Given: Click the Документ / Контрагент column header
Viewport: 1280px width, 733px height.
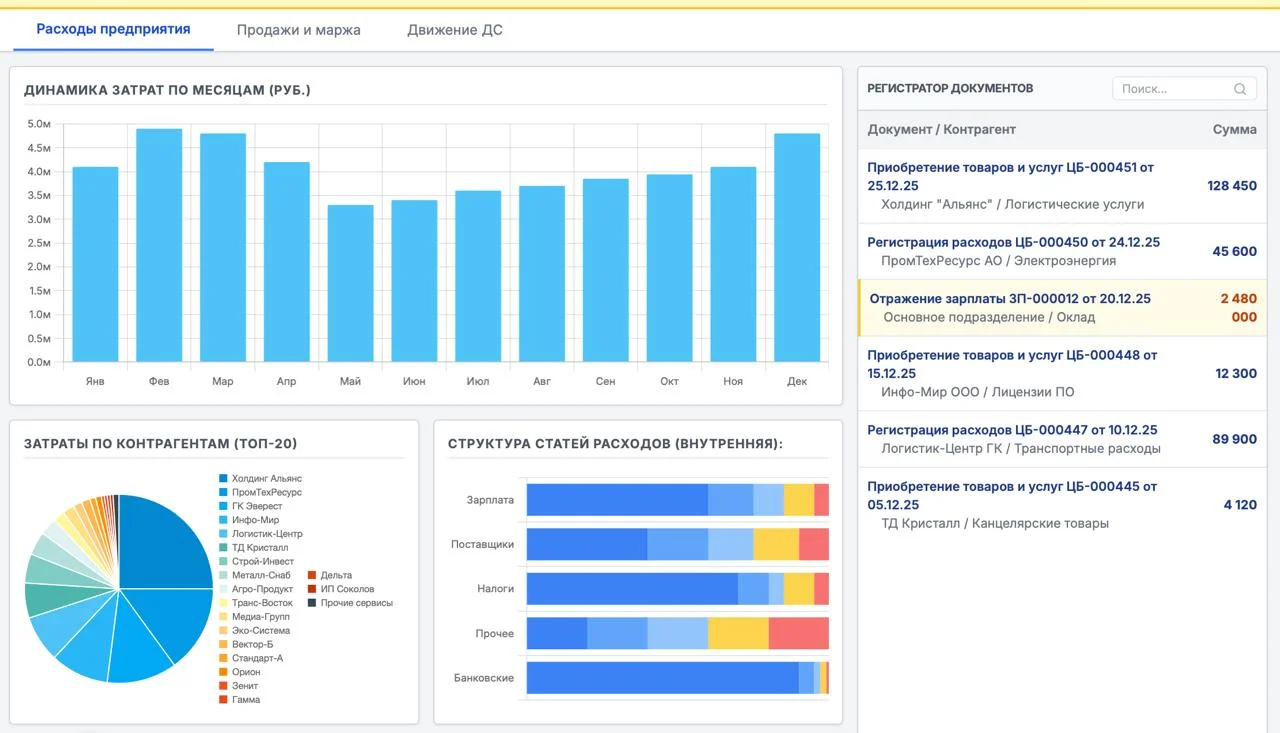Looking at the screenshot, I should 941,129.
